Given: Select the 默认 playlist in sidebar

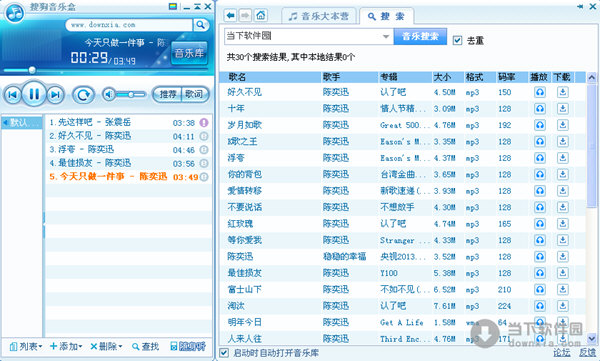Looking at the screenshot, I should pyautogui.click(x=22, y=123).
